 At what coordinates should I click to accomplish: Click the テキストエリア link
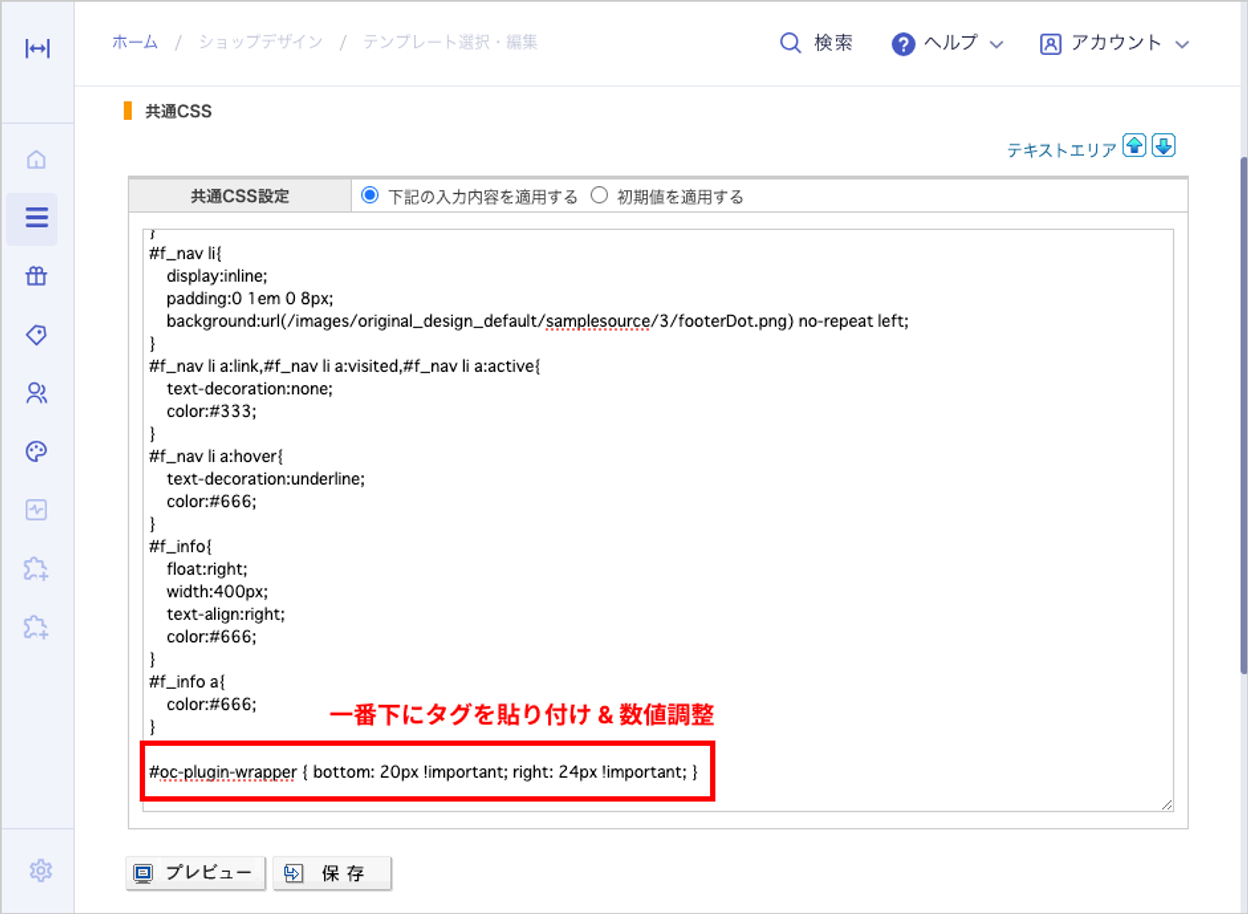click(1061, 150)
